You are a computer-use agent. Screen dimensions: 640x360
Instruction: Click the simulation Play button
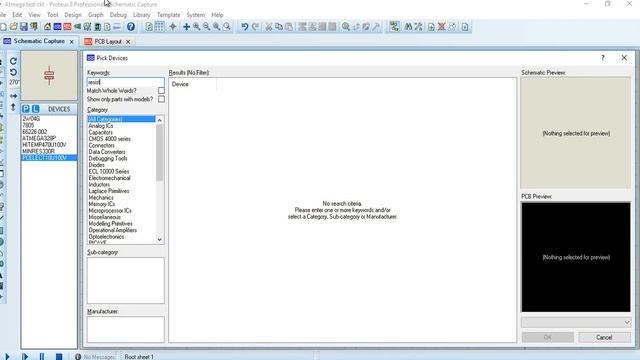click(7, 357)
